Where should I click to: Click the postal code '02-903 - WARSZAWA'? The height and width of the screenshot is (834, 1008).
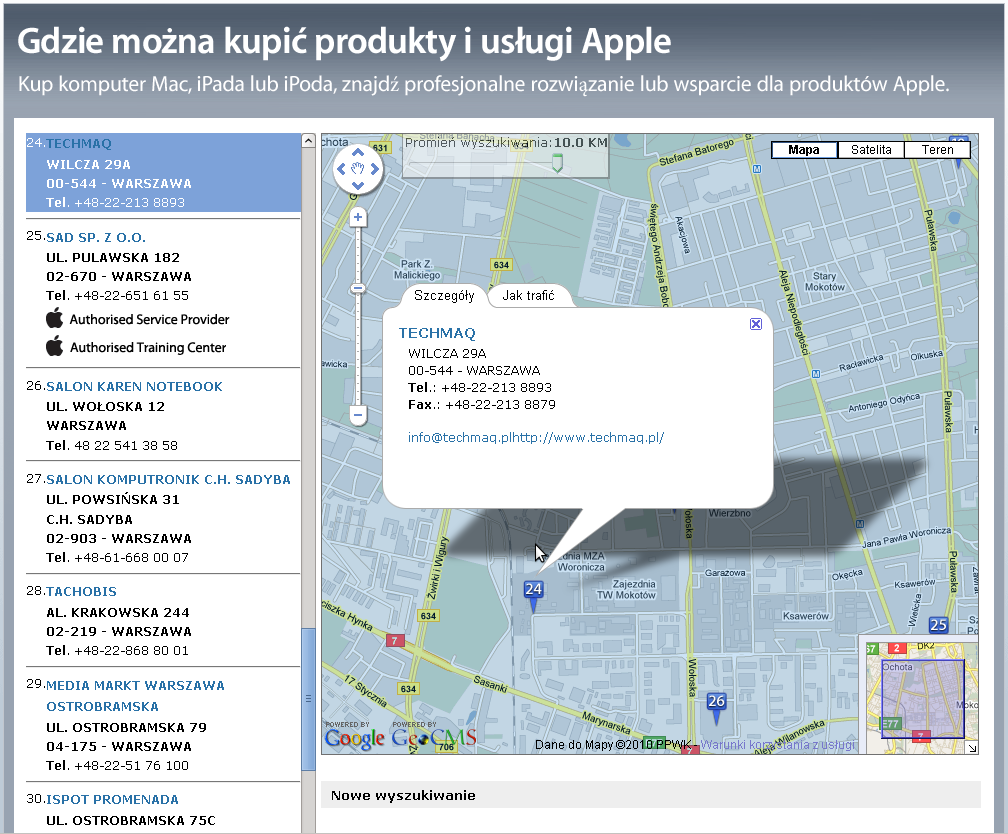[x=119, y=539]
